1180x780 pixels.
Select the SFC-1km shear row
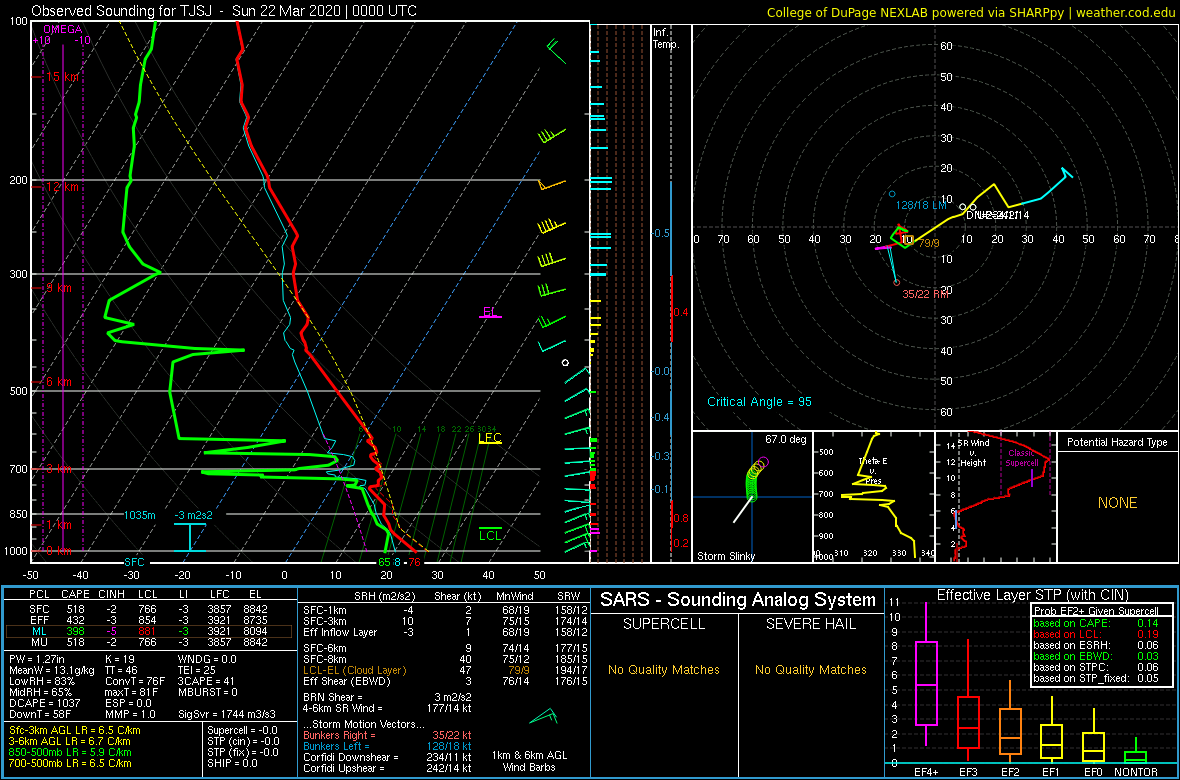point(444,610)
